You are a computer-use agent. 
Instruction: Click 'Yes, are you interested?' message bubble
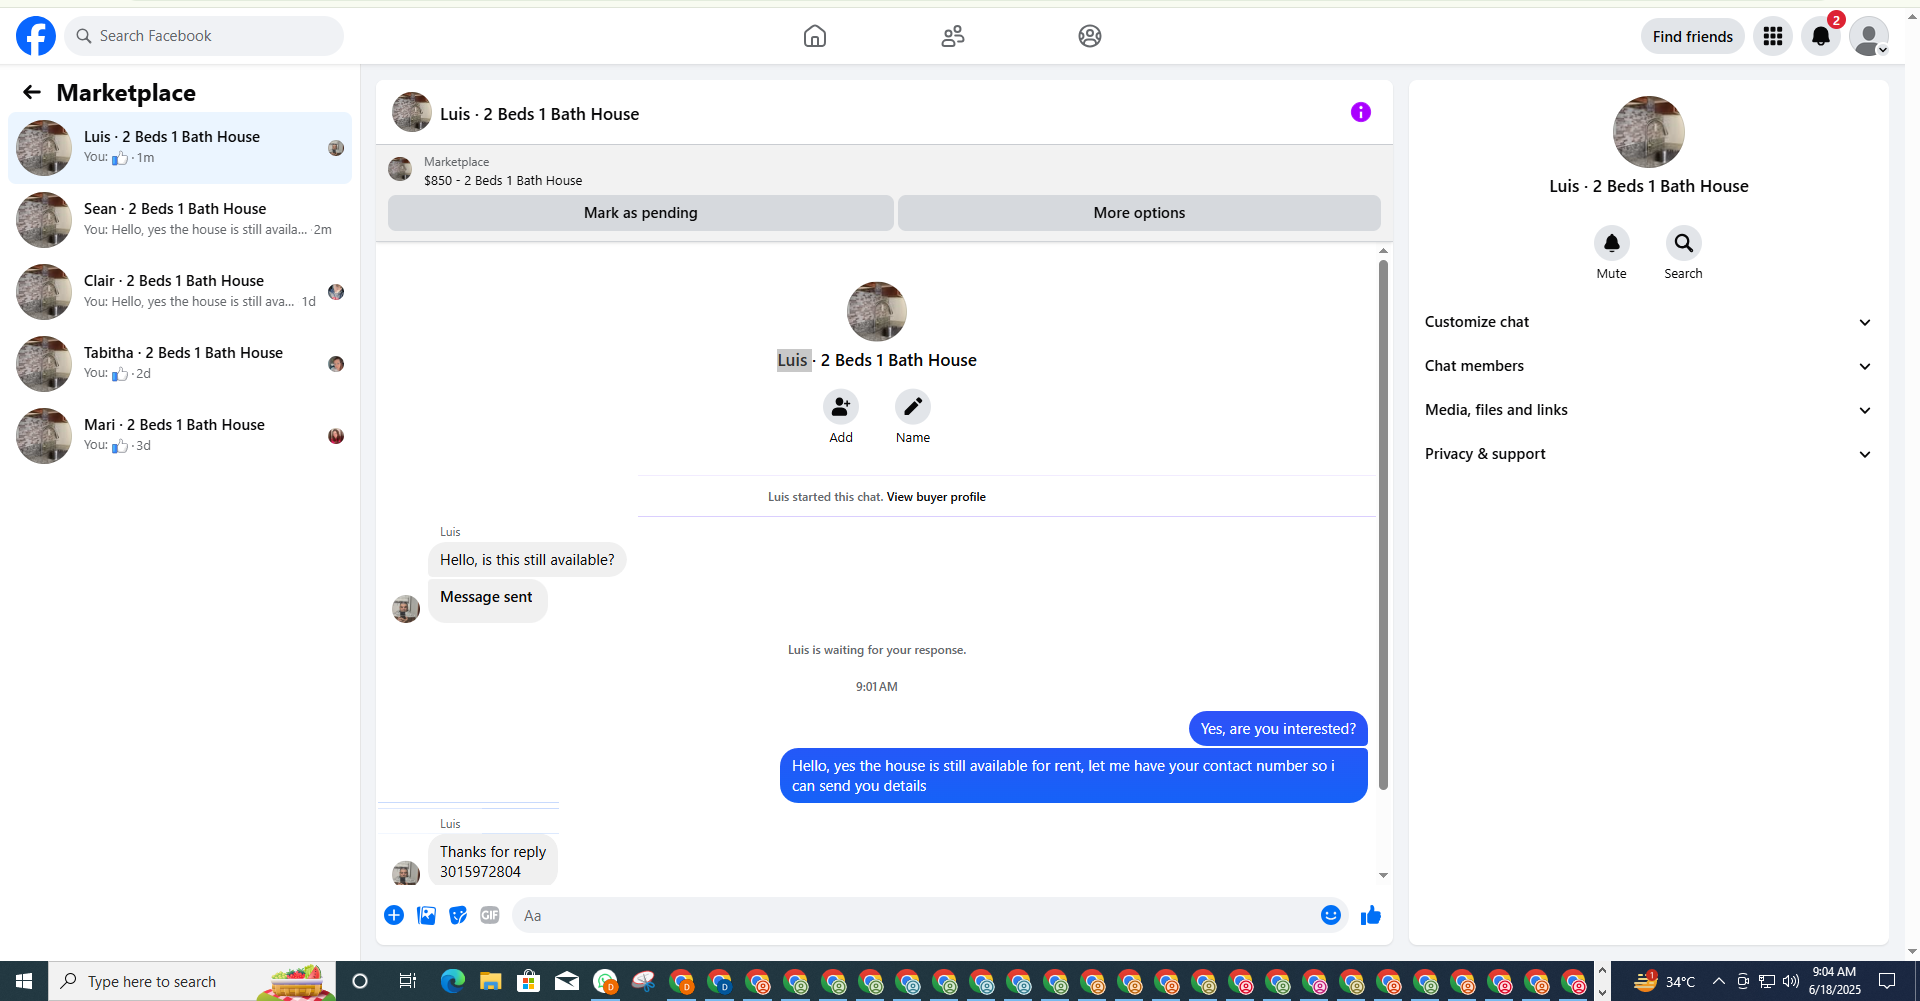(1278, 729)
